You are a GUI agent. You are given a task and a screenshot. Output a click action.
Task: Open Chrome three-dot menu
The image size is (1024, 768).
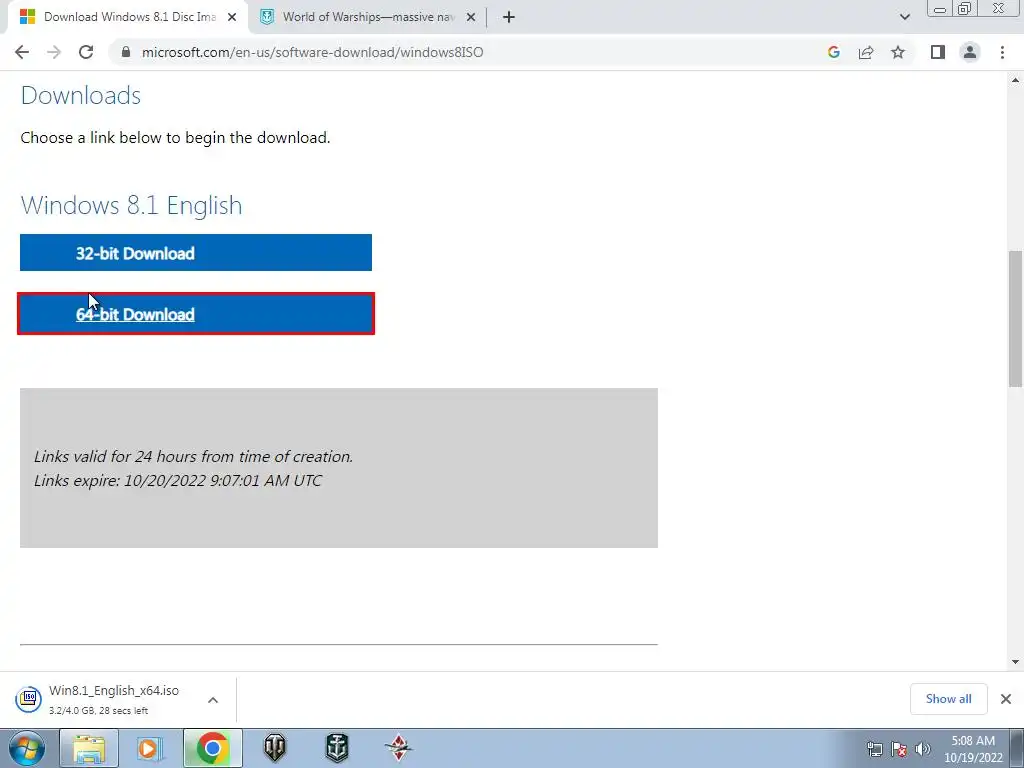pyautogui.click(x=1002, y=52)
